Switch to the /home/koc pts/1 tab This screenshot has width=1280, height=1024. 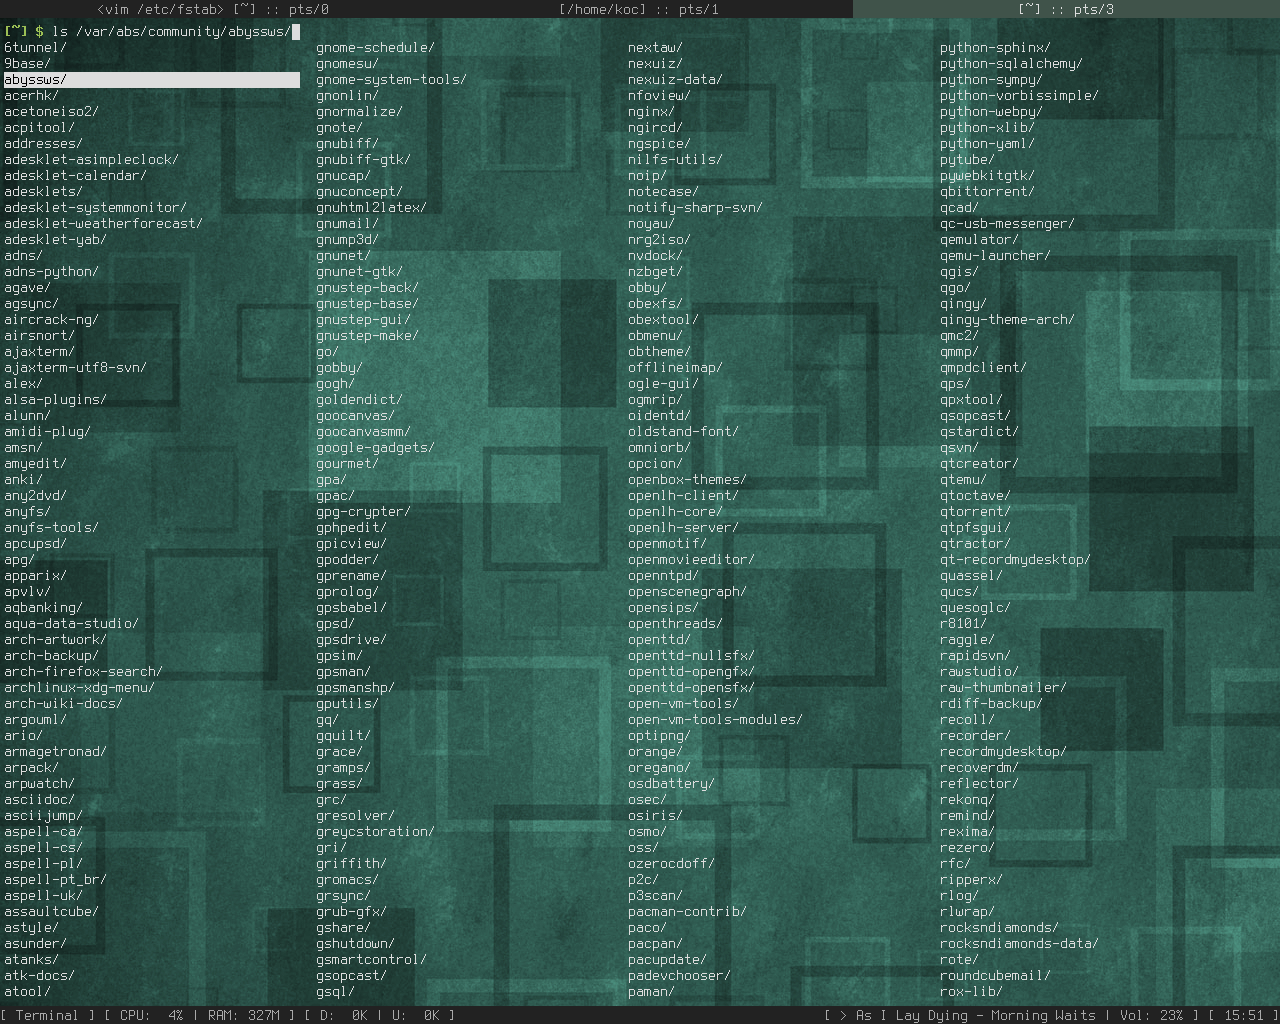640,9
